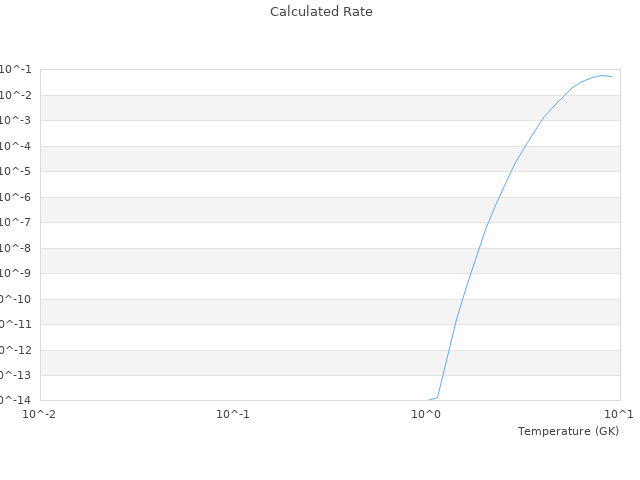Click the 10^-8 y-axis tick label
The width and height of the screenshot is (640, 480).
[x=15, y=248]
